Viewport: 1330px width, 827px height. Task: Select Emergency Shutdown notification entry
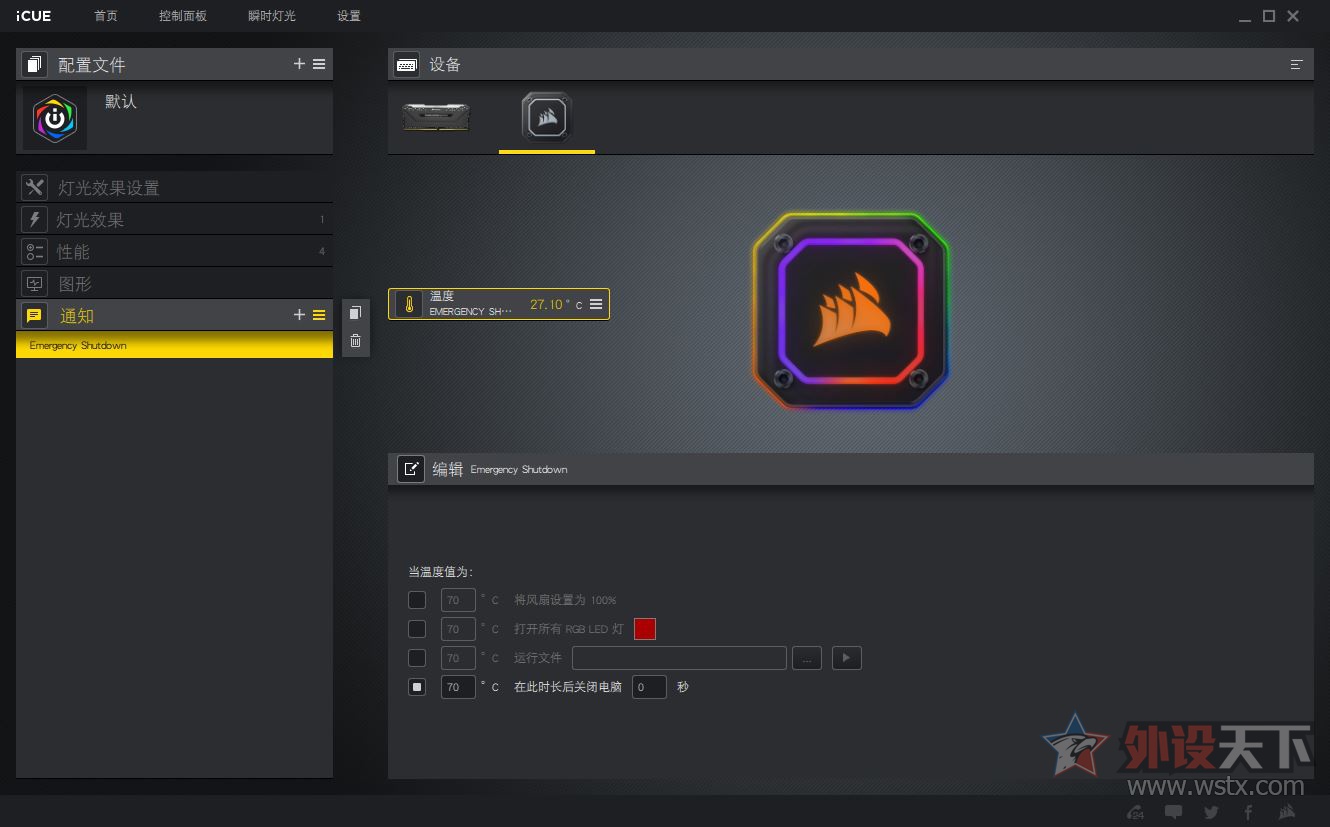[x=174, y=345]
